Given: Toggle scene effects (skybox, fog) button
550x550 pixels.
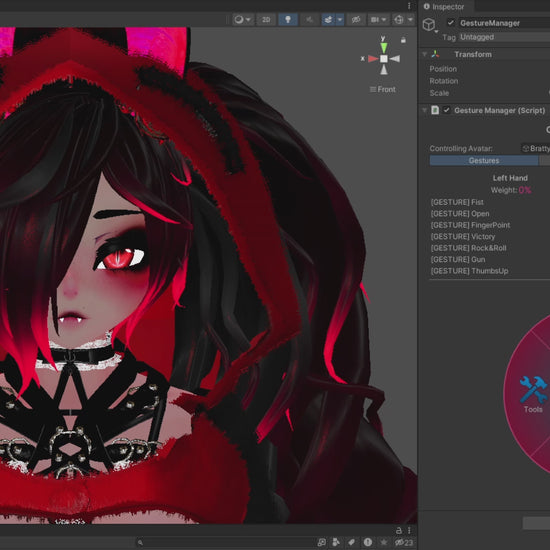Looking at the screenshot, I should 328,20.
